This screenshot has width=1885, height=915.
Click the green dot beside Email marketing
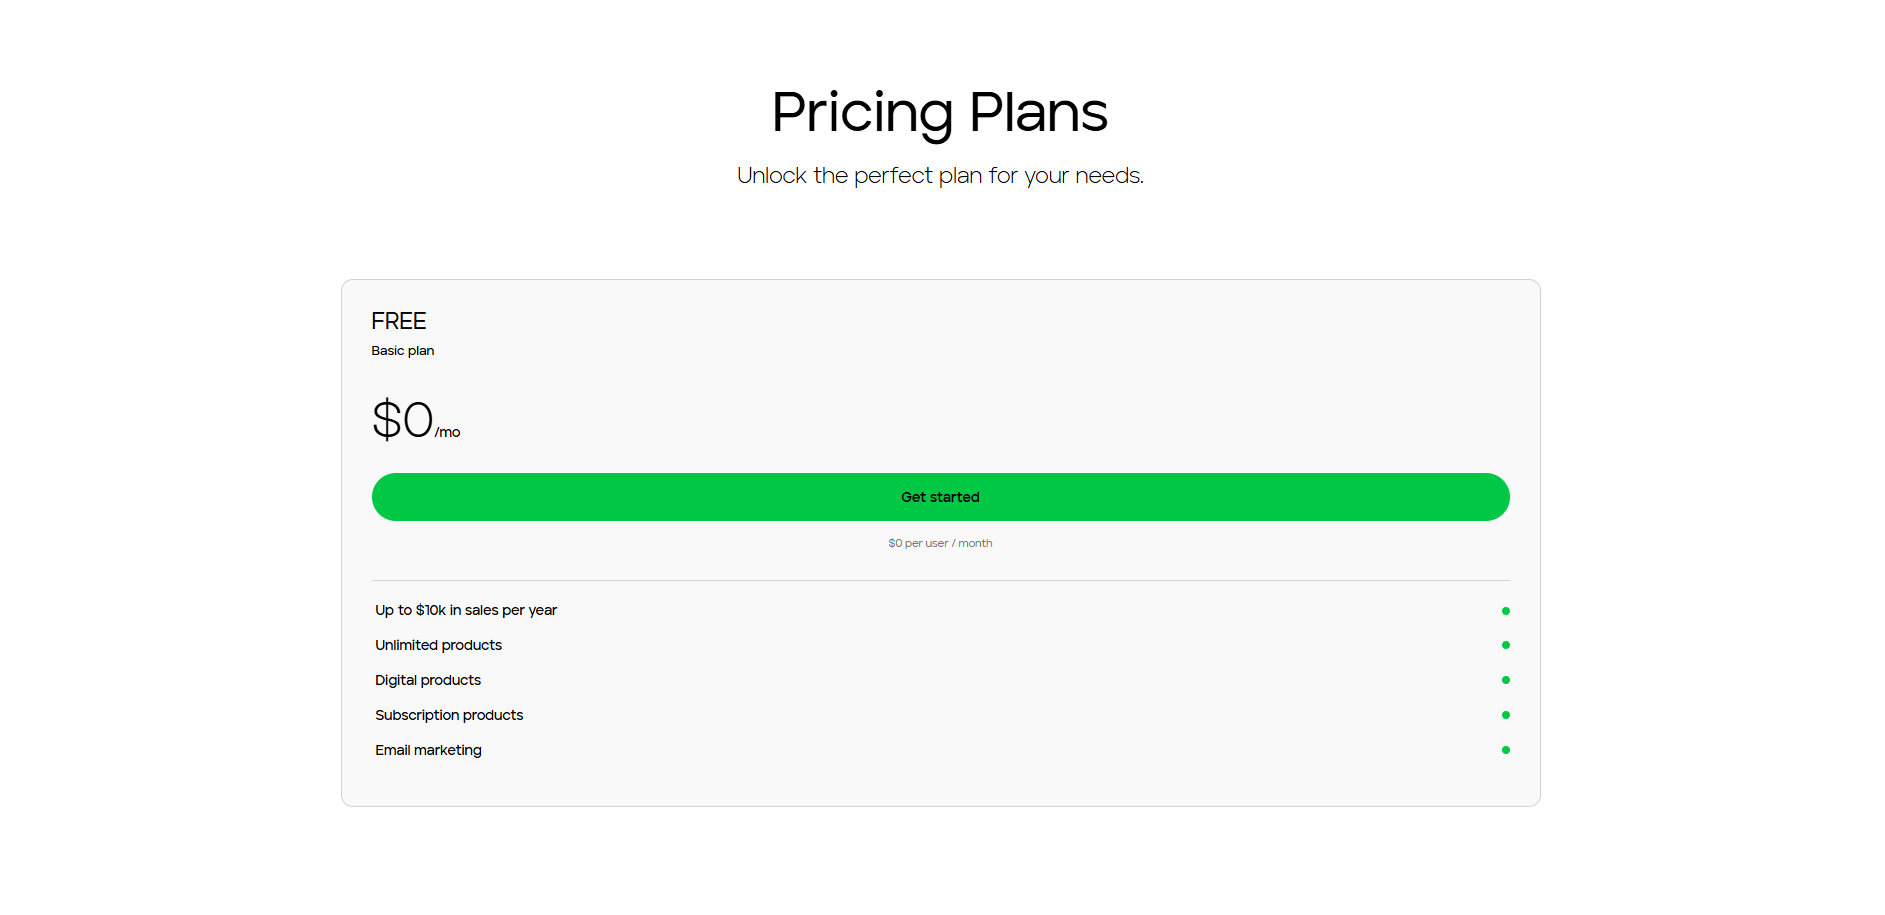tap(1505, 750)
